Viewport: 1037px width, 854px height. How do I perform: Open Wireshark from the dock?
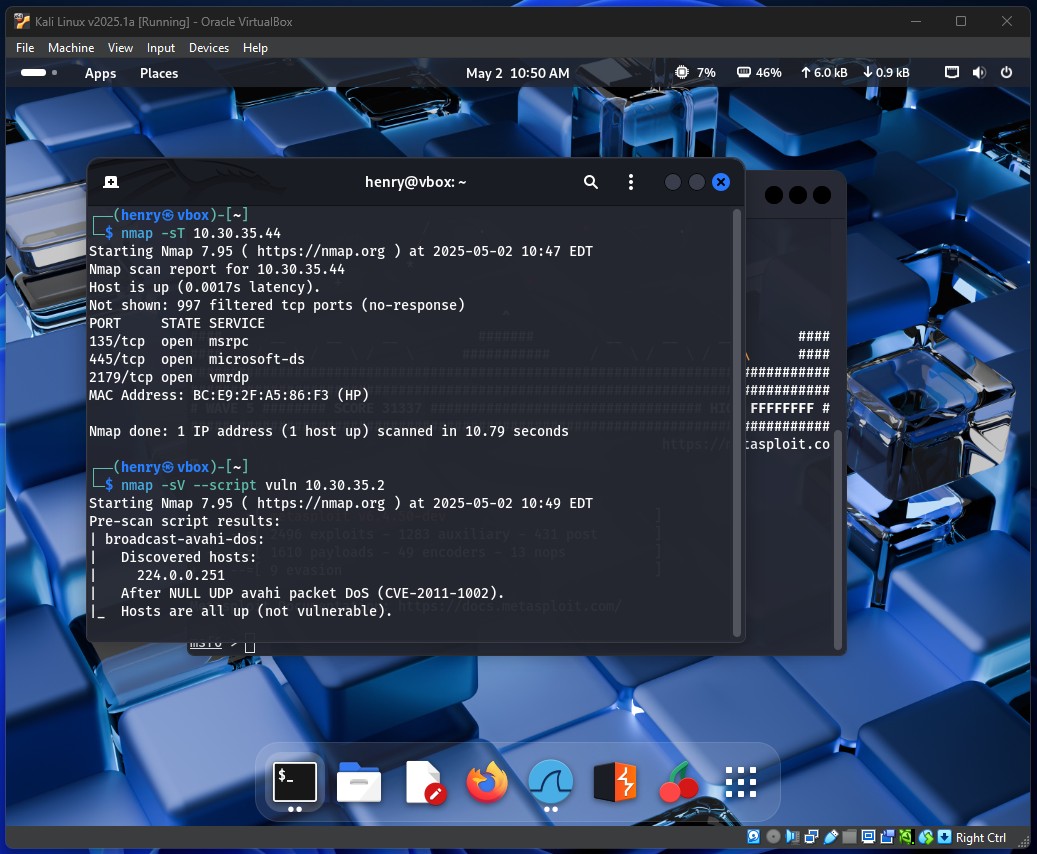click(551, 781)
